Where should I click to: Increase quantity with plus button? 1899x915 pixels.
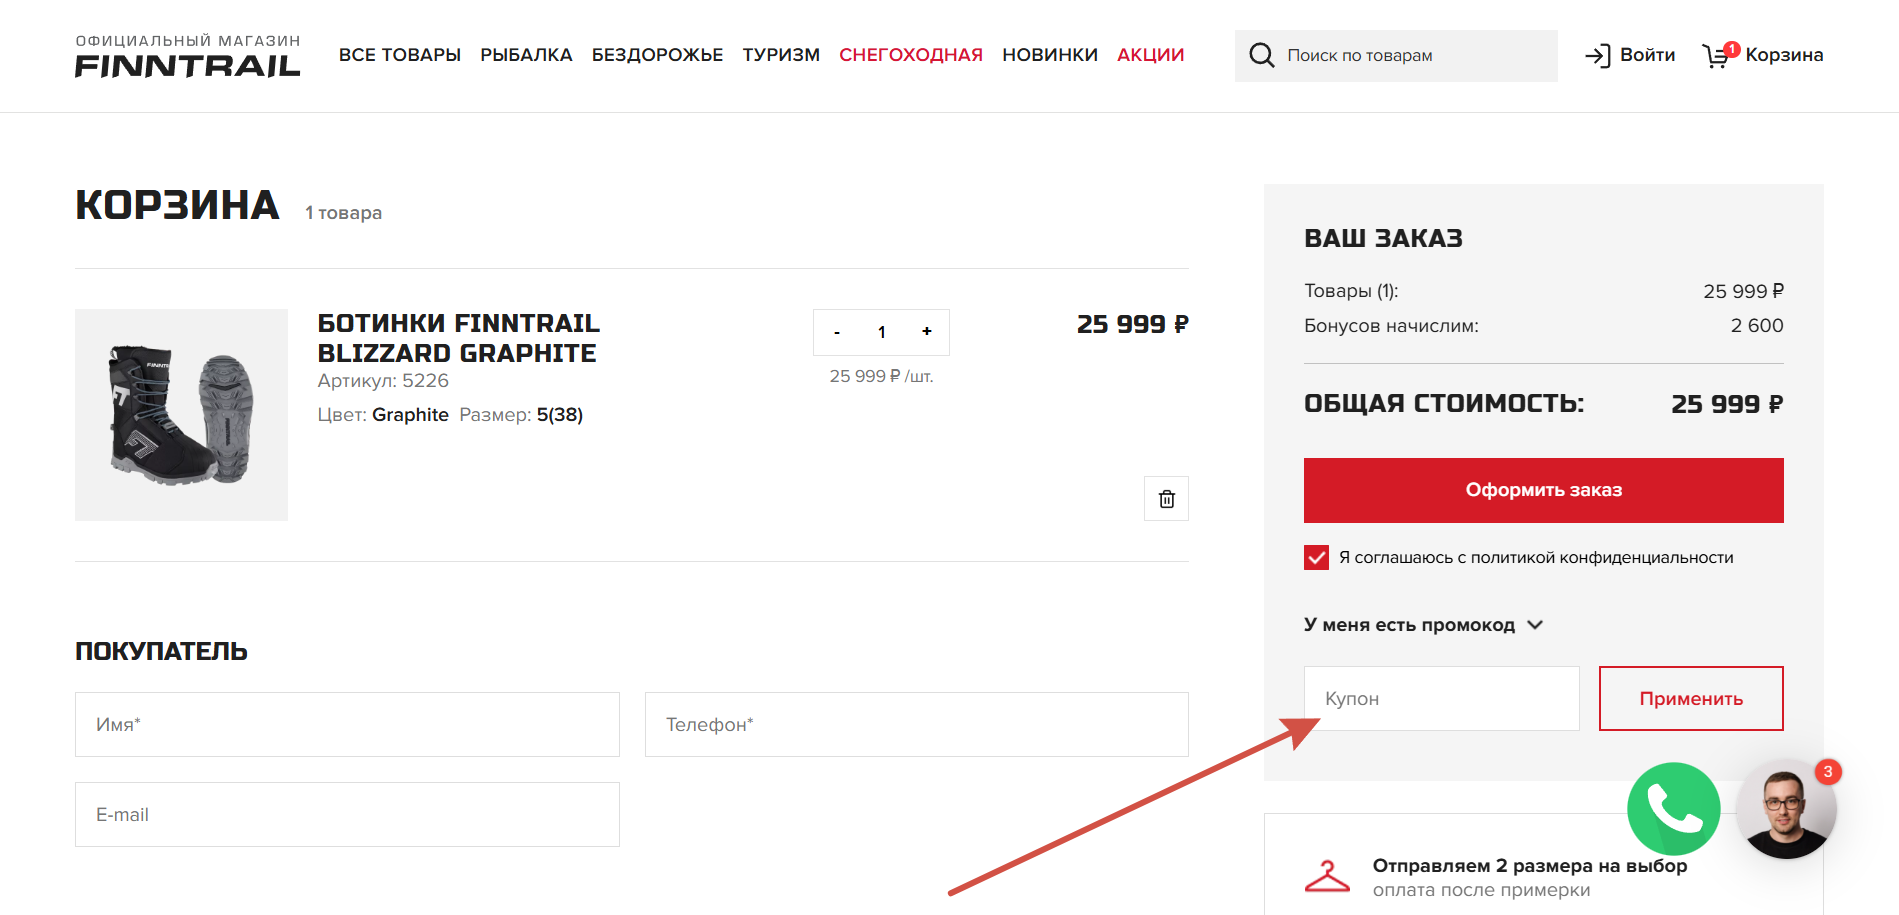927,332
